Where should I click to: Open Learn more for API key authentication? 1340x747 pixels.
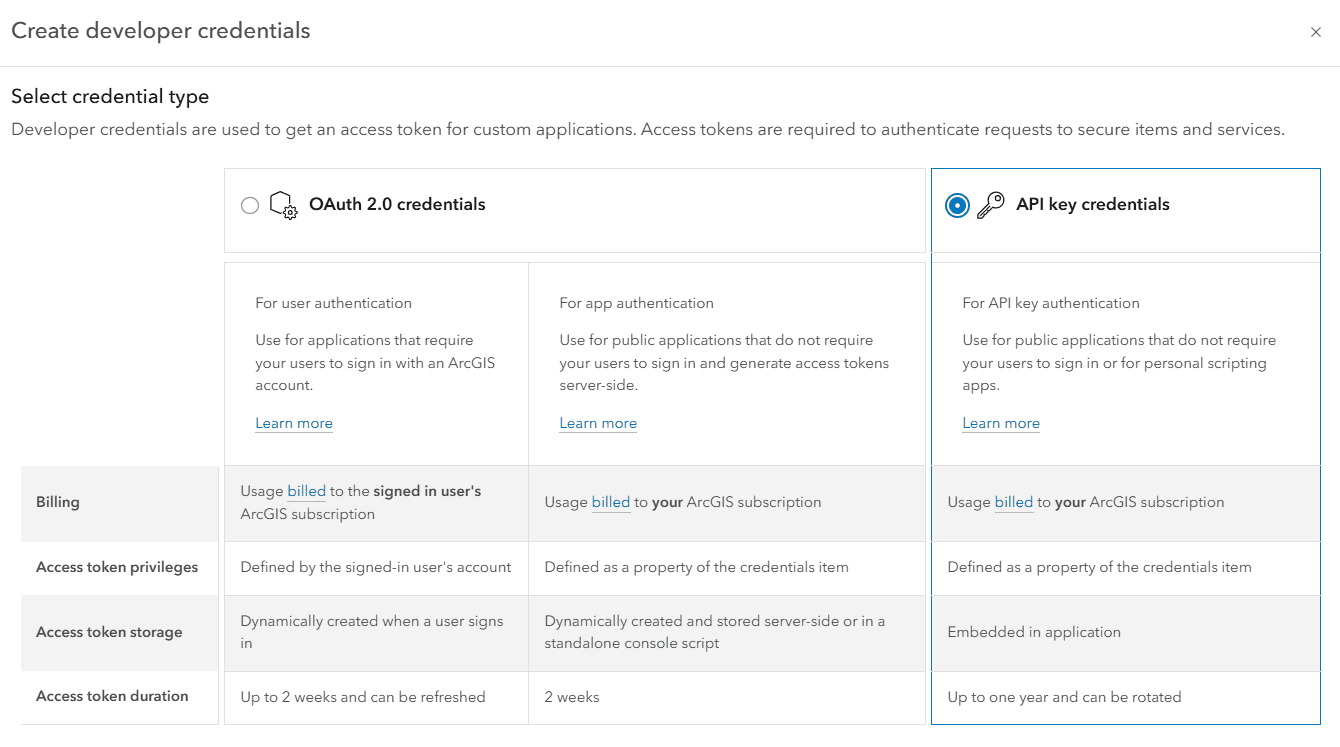1000,423
